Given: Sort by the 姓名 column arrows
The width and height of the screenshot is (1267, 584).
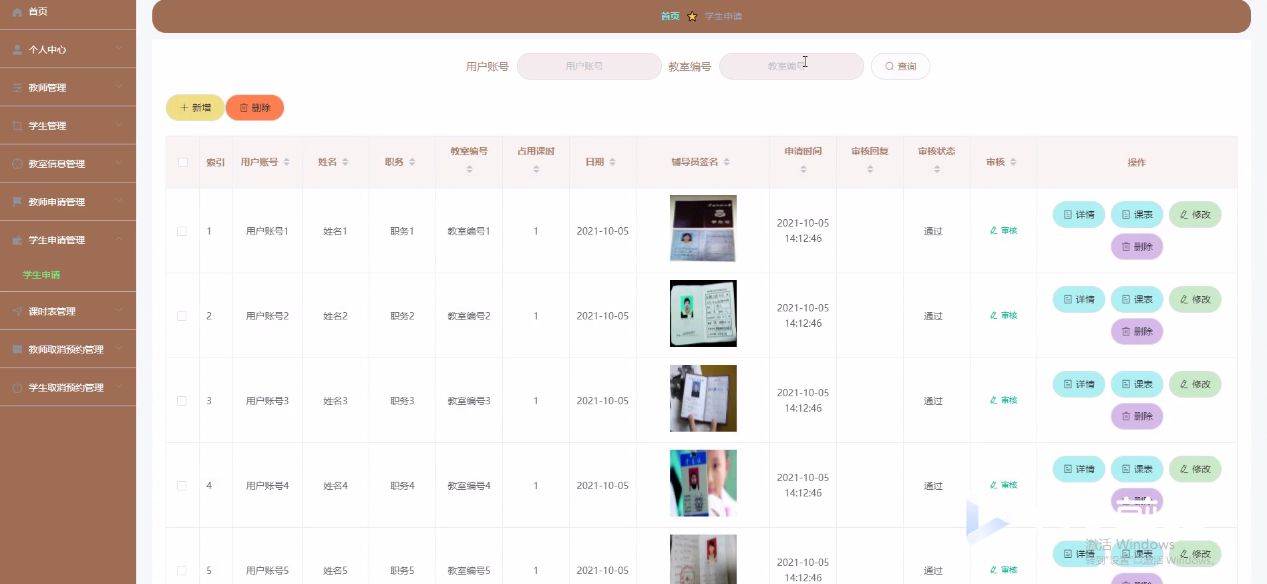Looking at the screenshot, I should tap(347, 162).
